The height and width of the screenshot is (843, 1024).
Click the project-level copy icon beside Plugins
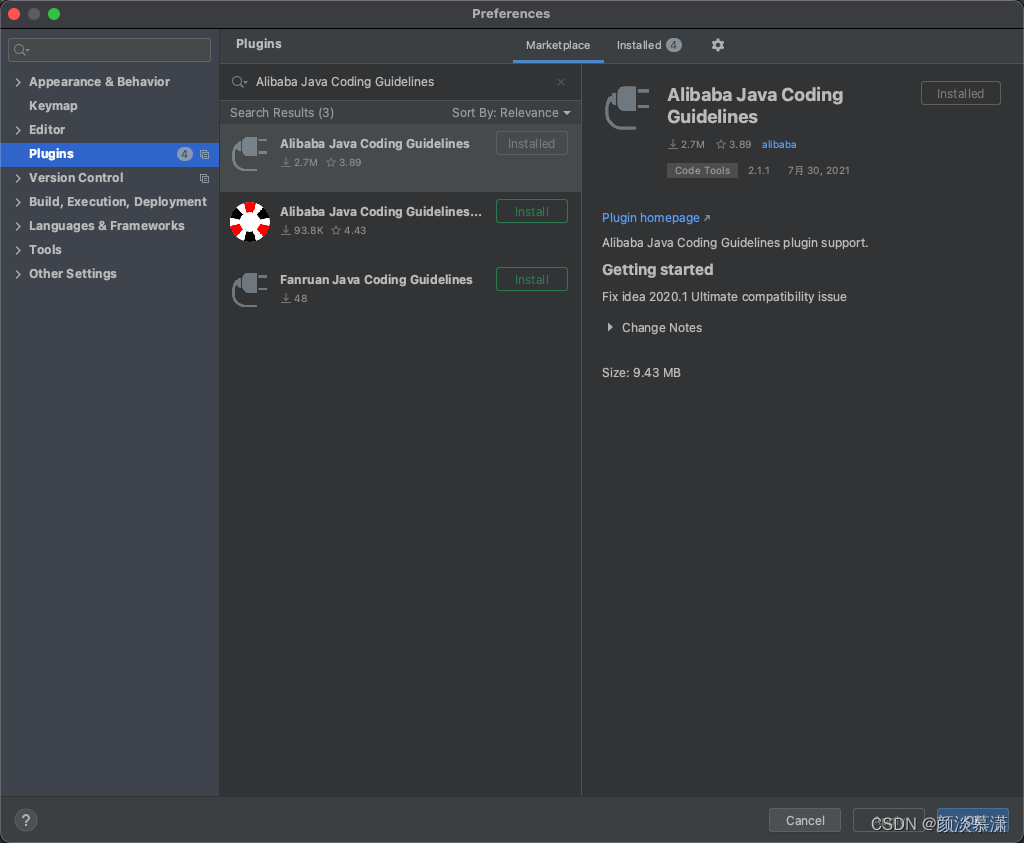[x=204, y=155]
